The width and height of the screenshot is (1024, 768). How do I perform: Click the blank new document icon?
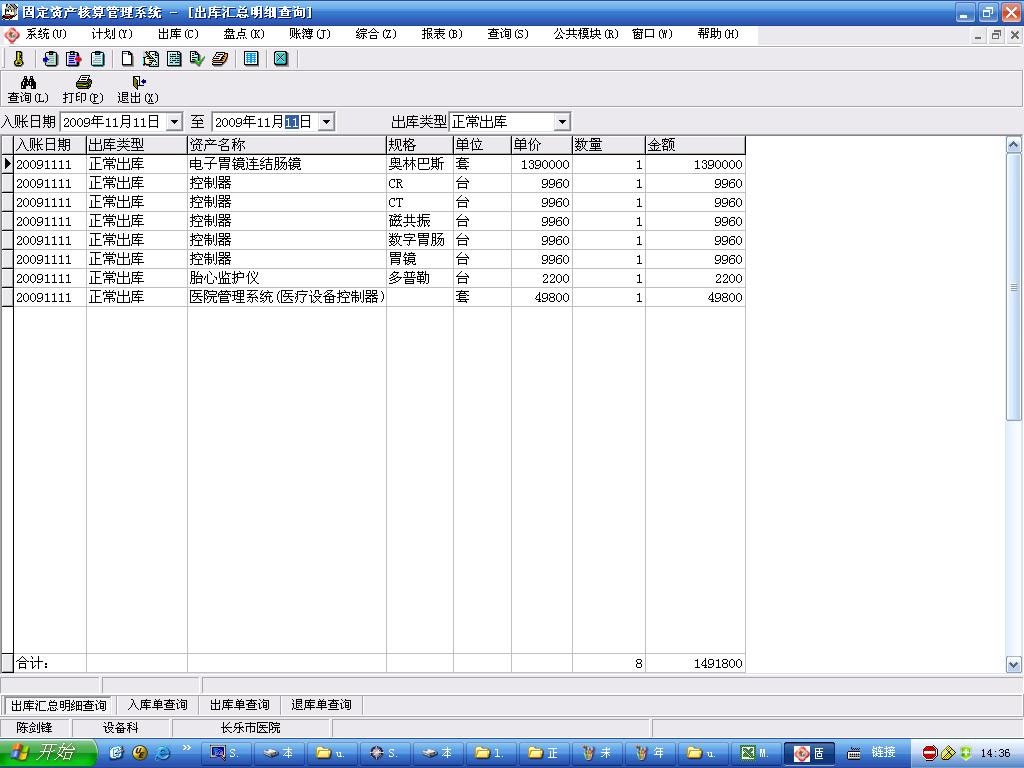(x=127, y=59)
